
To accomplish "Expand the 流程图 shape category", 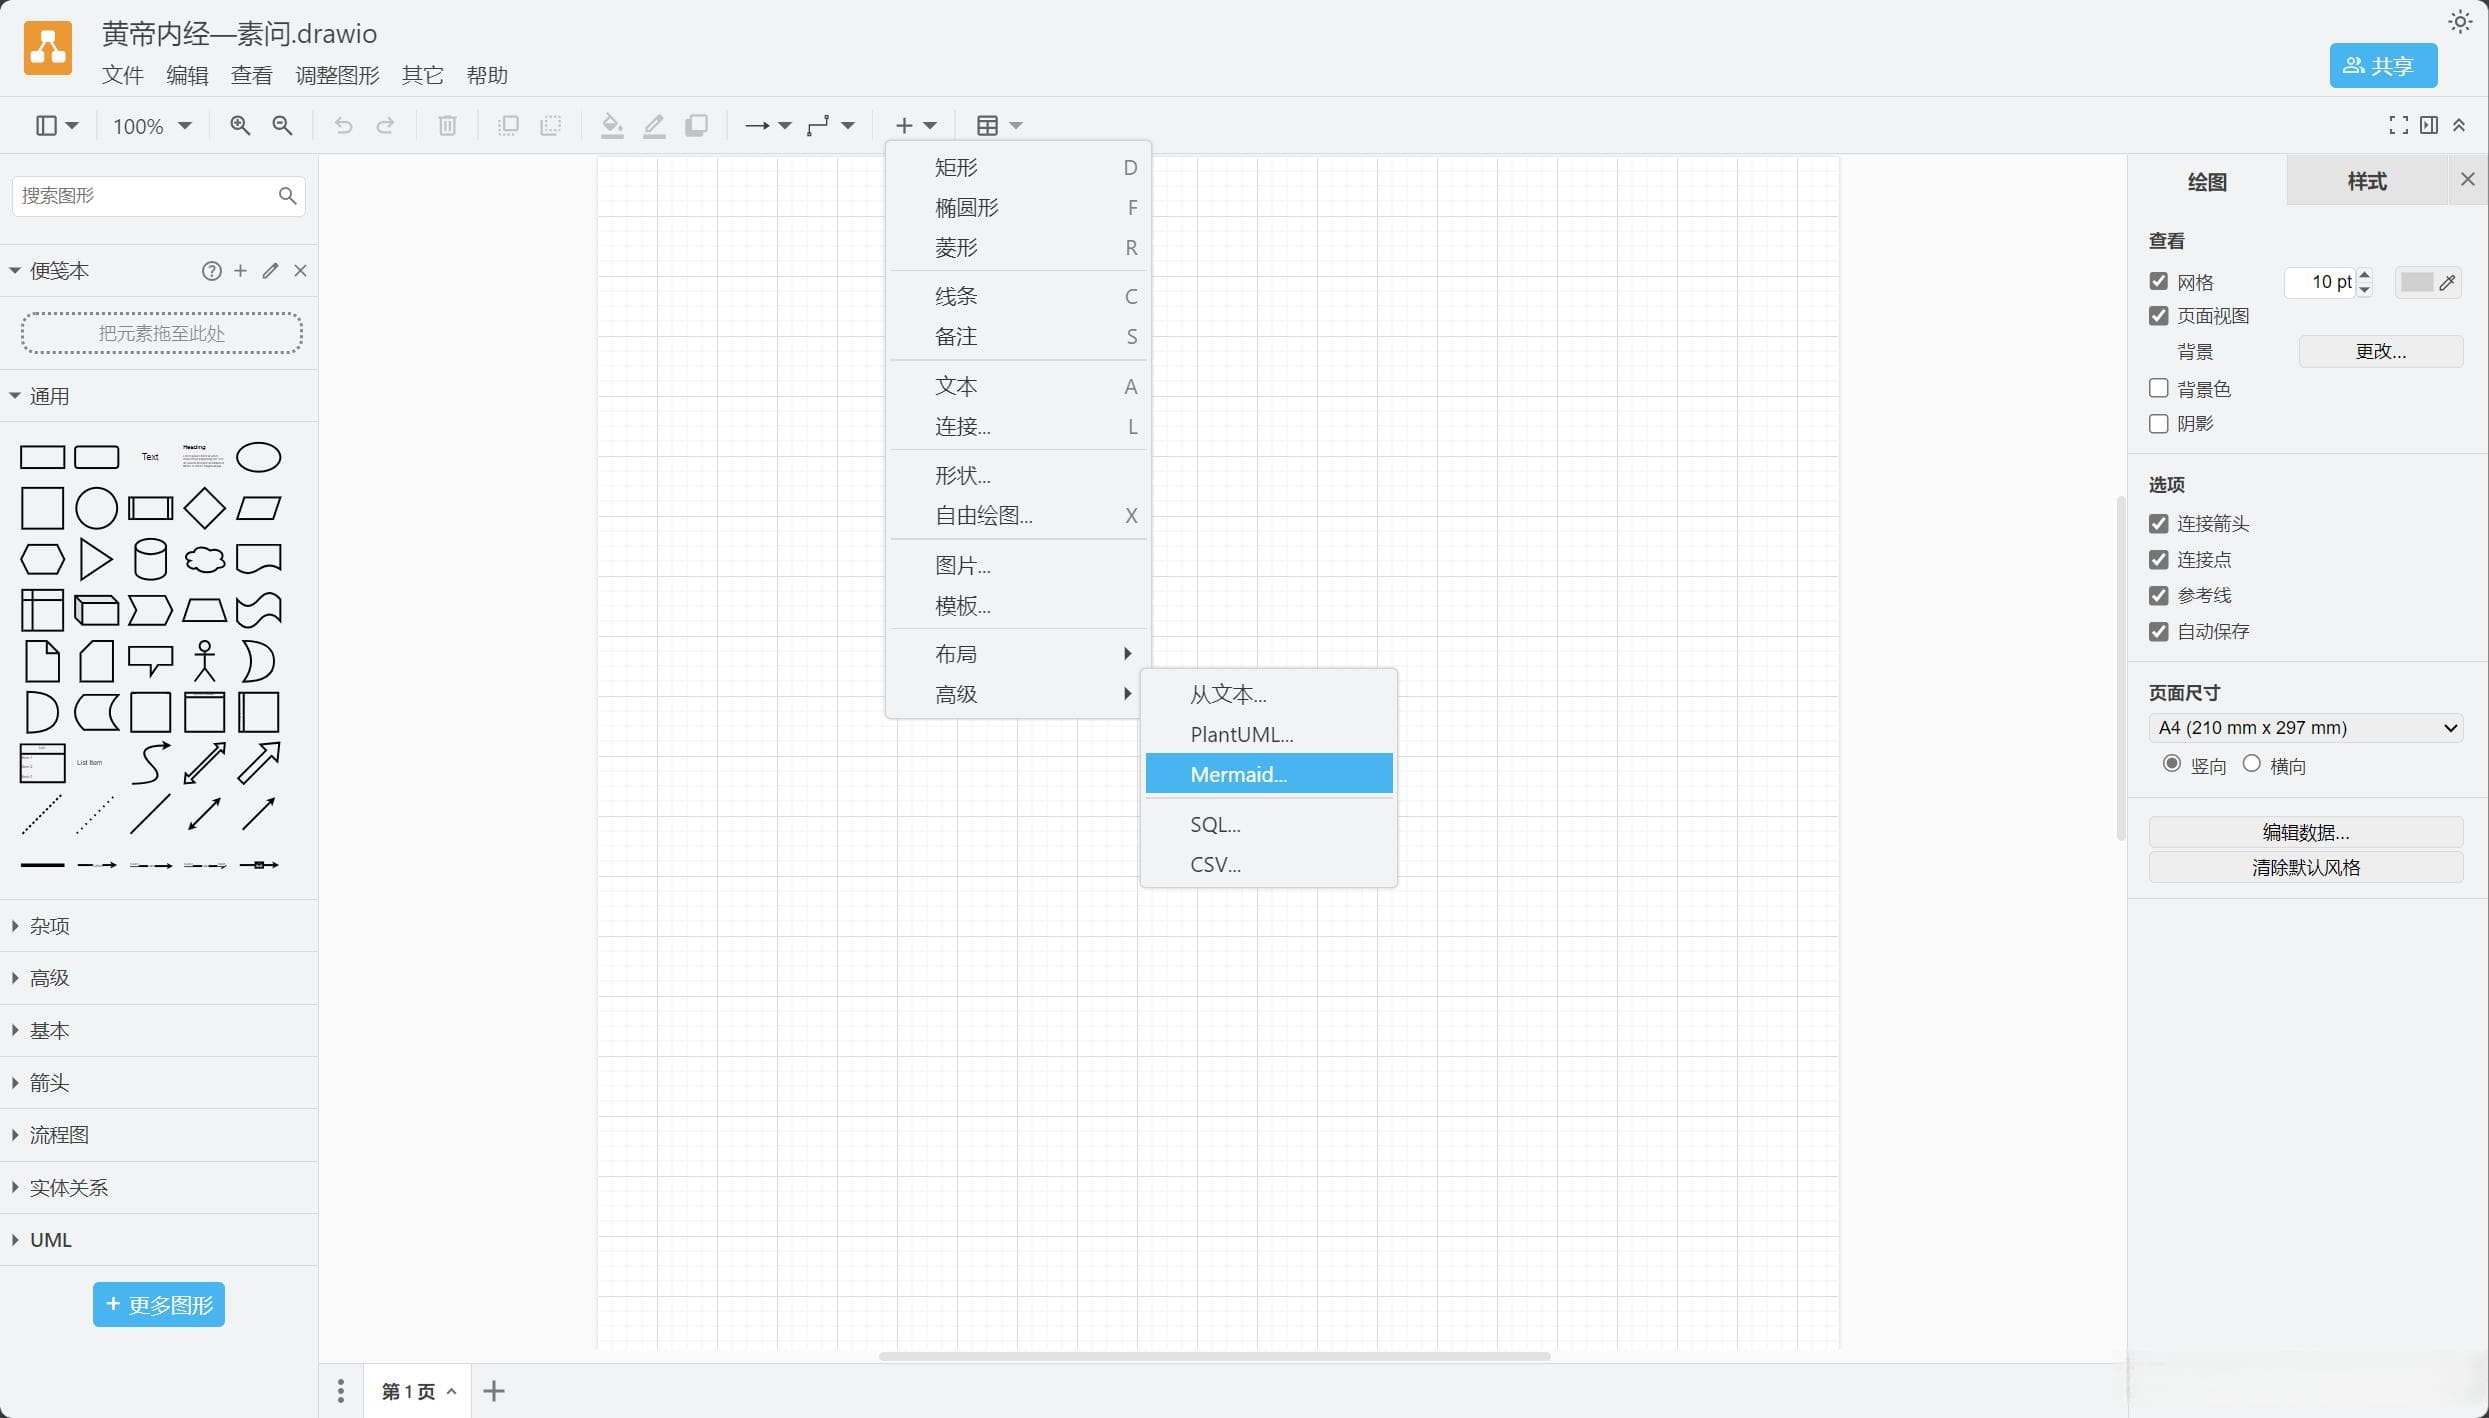I will (159, 1135).
